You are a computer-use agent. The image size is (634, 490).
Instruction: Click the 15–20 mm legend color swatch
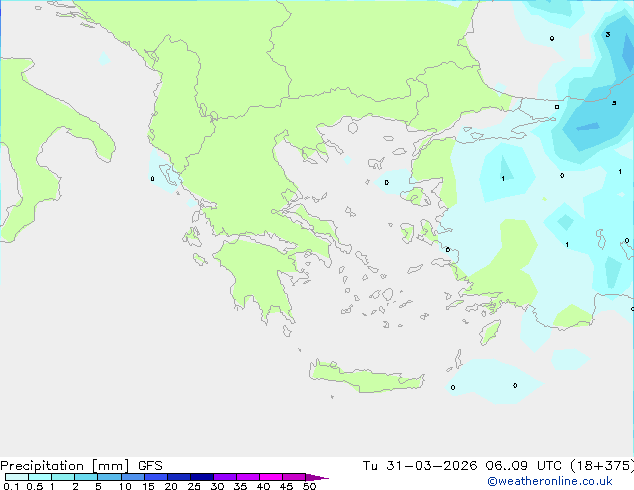pyautogui.click(x=156, y=477)
